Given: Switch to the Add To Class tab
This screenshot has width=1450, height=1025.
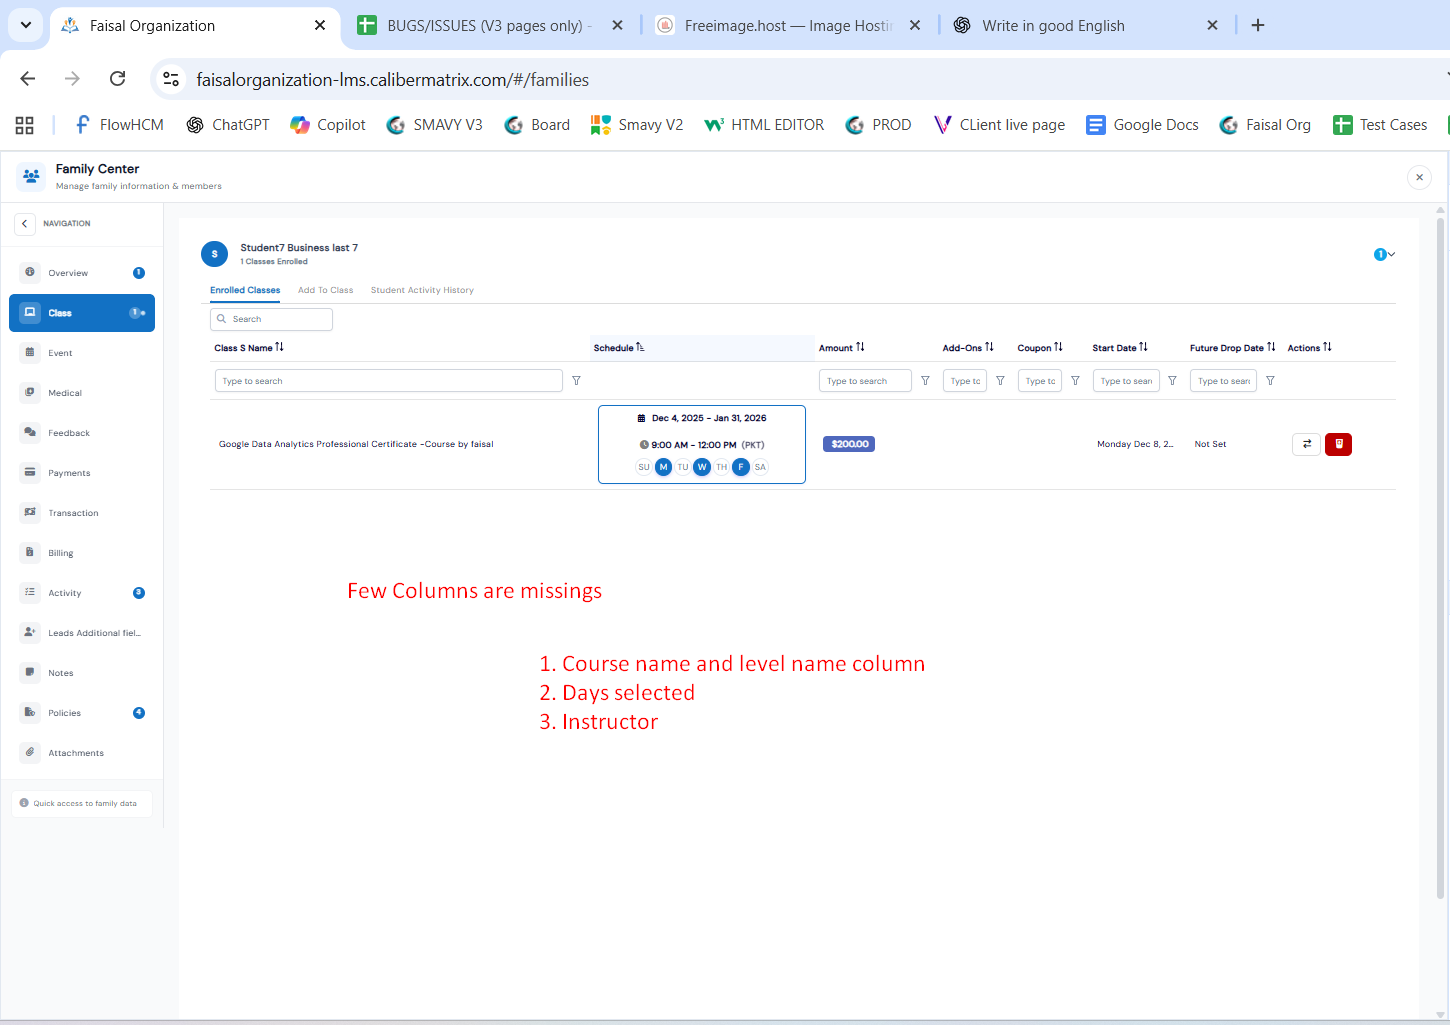Looking at the screenshot, I should (326, 290).
